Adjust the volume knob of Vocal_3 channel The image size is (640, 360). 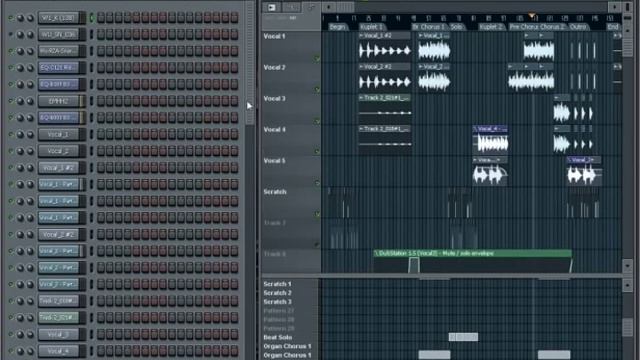pos(30,334)
